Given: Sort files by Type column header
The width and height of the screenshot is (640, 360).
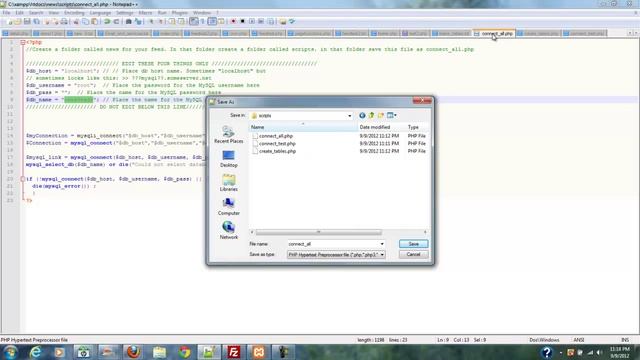Looking at the screenshot, I should [417, 127].
